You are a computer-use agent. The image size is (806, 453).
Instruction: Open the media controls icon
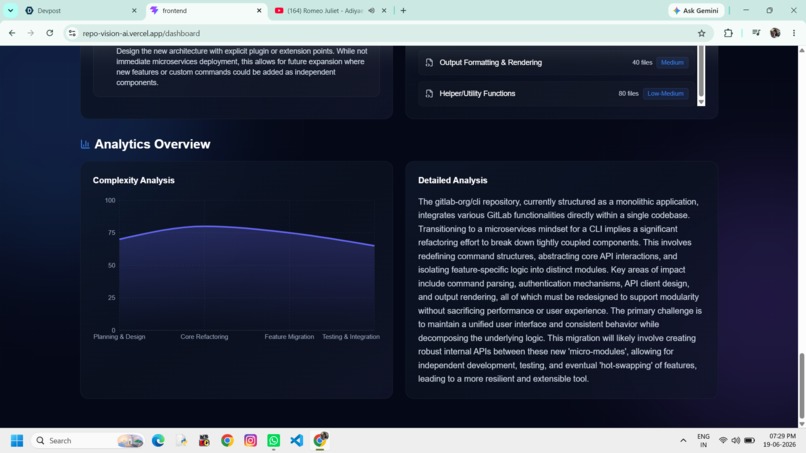[756, 33]
